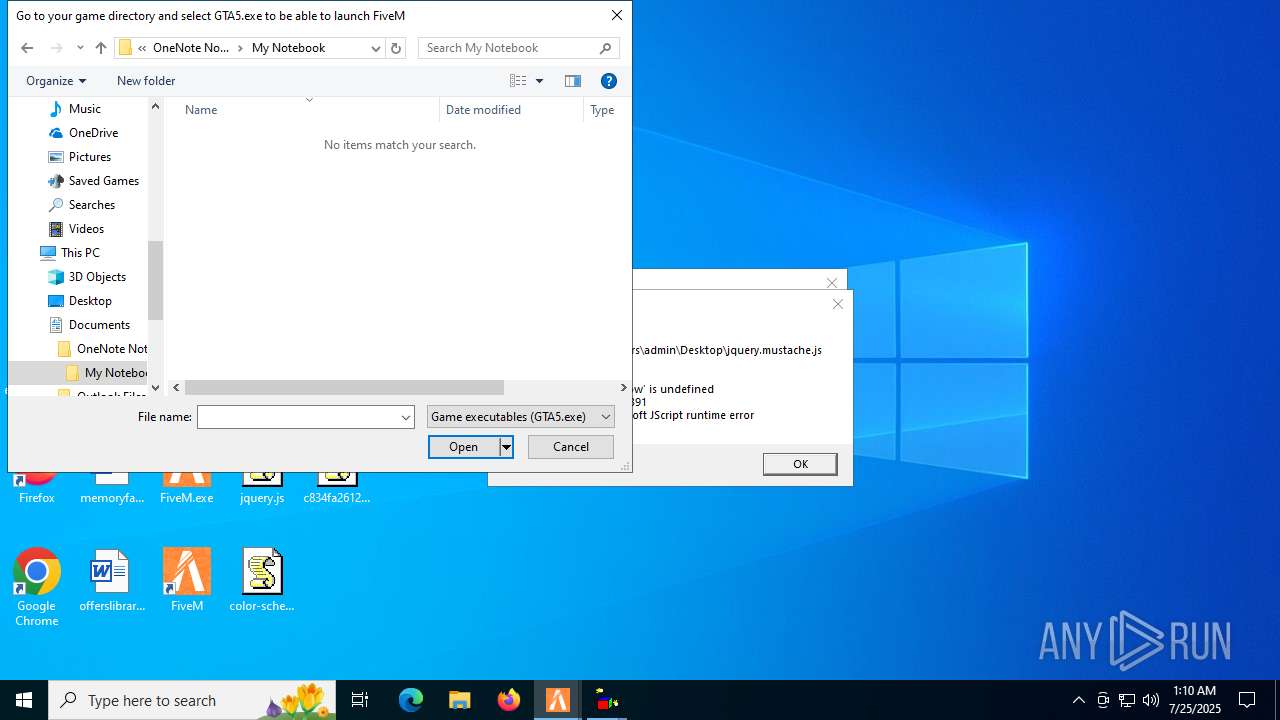Open network status tray icon
Image resolution: width=1280 pixels, height=720 pixels.
tap(1127, 700)
